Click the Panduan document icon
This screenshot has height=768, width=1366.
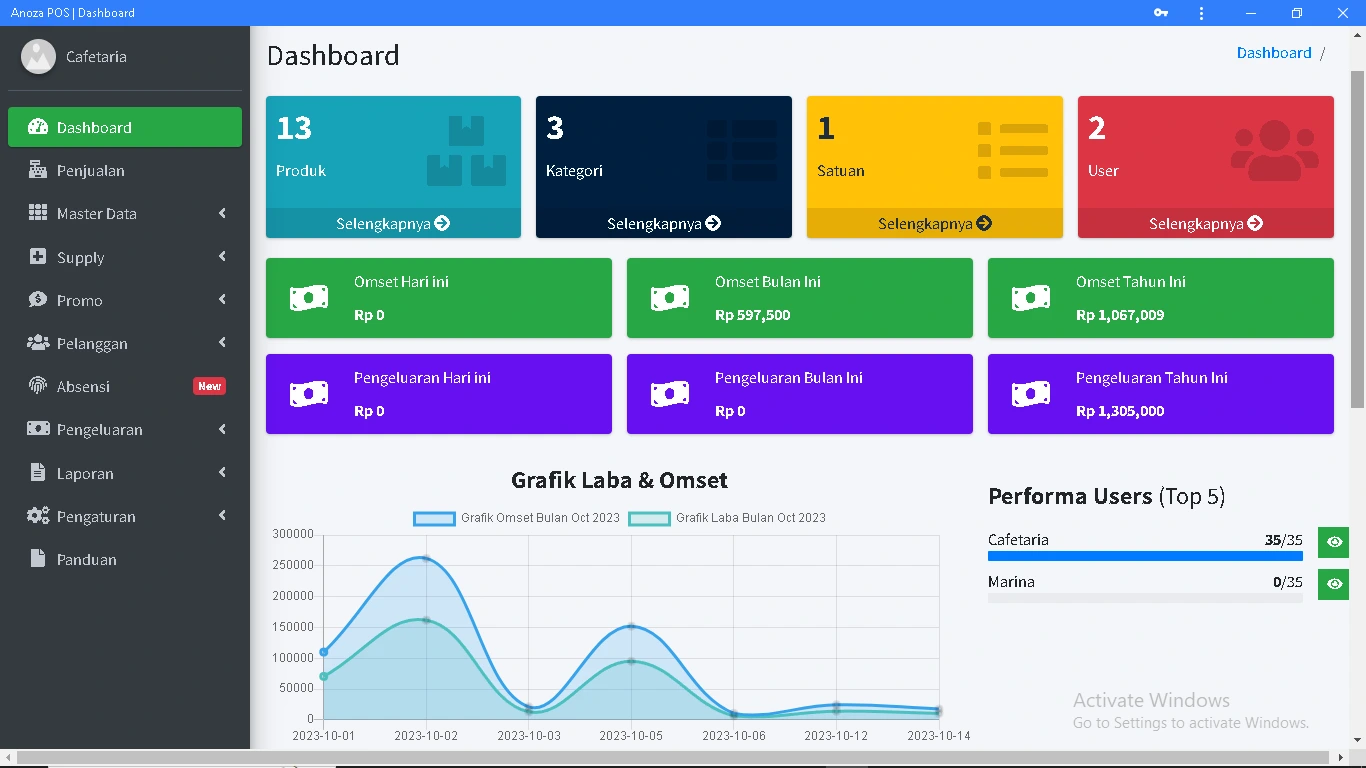click(x=38, y=559)
